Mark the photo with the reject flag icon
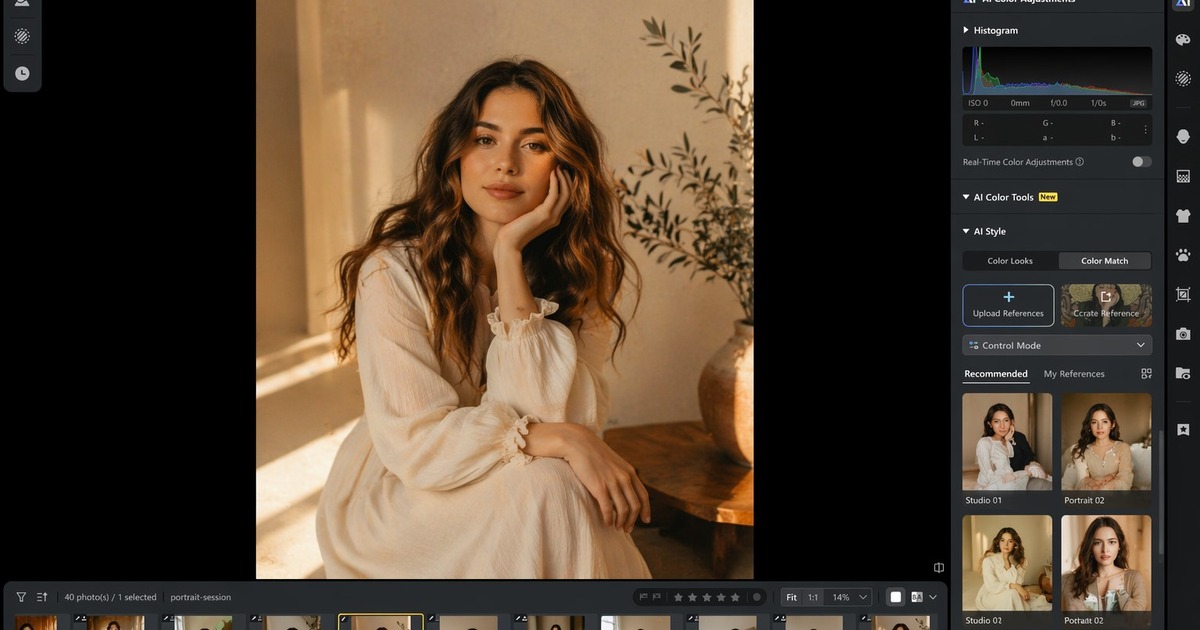 click(658, 597)
